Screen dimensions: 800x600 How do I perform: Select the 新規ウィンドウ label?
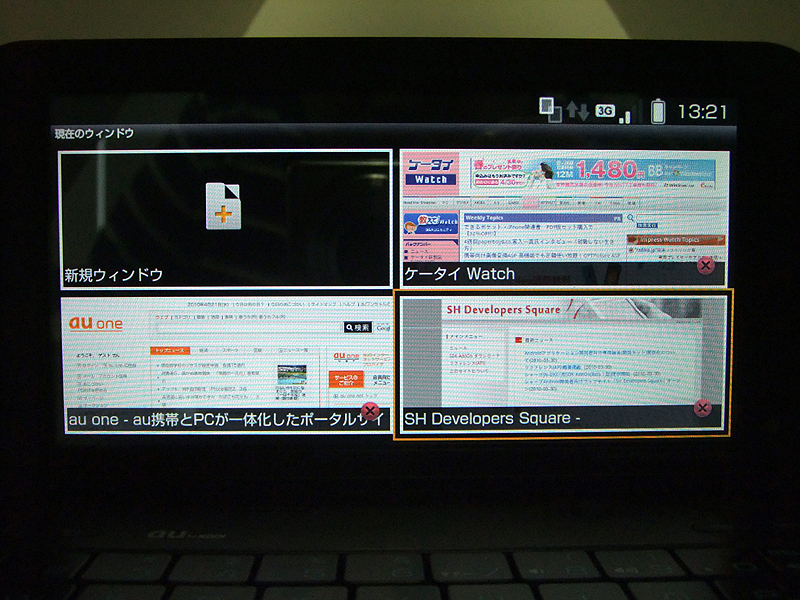113,275
